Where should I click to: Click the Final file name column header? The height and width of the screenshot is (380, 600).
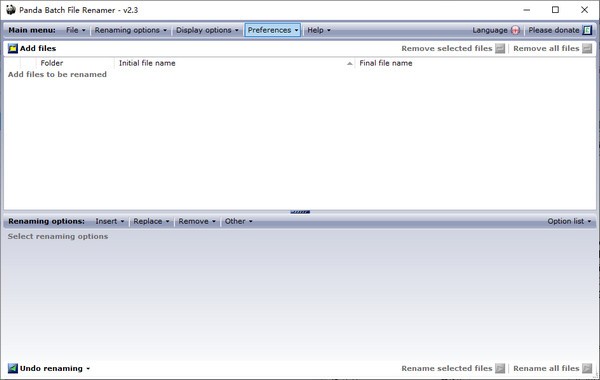(x=475, y=63)
